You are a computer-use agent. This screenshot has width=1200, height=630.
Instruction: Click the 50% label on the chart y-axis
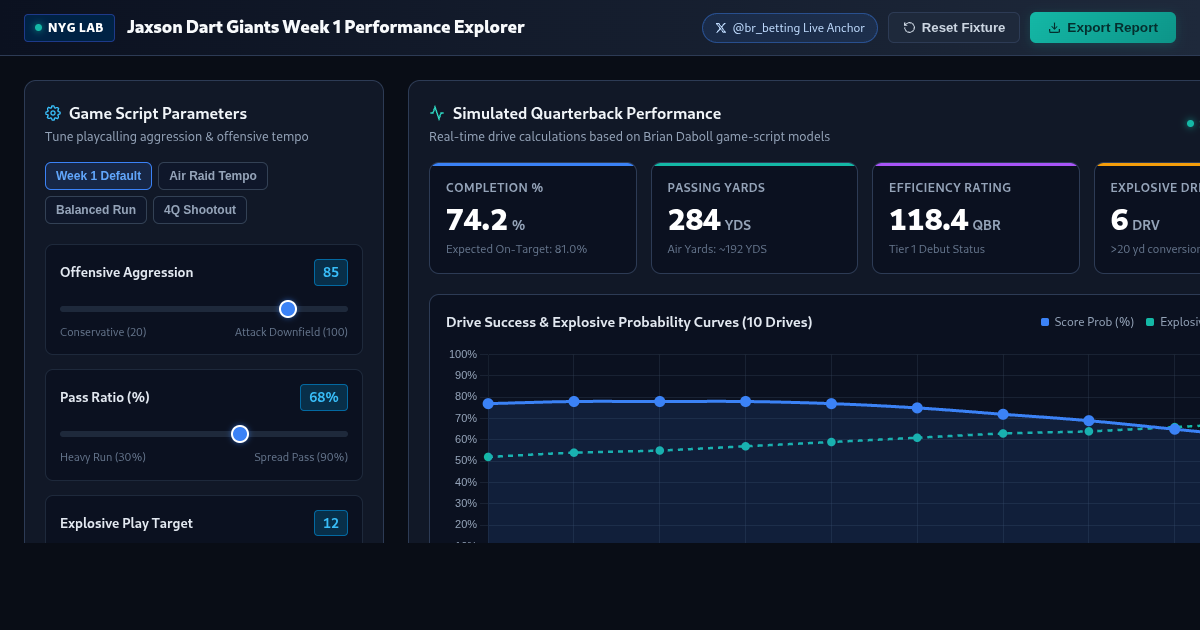(x=466, y=461)
